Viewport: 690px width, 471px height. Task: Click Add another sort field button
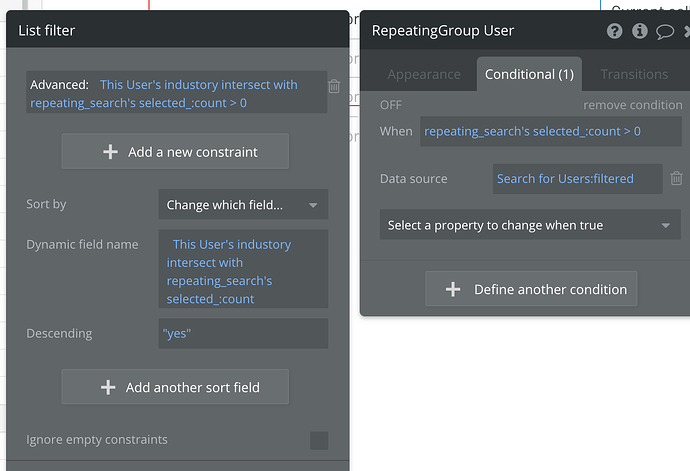(175, 387)
